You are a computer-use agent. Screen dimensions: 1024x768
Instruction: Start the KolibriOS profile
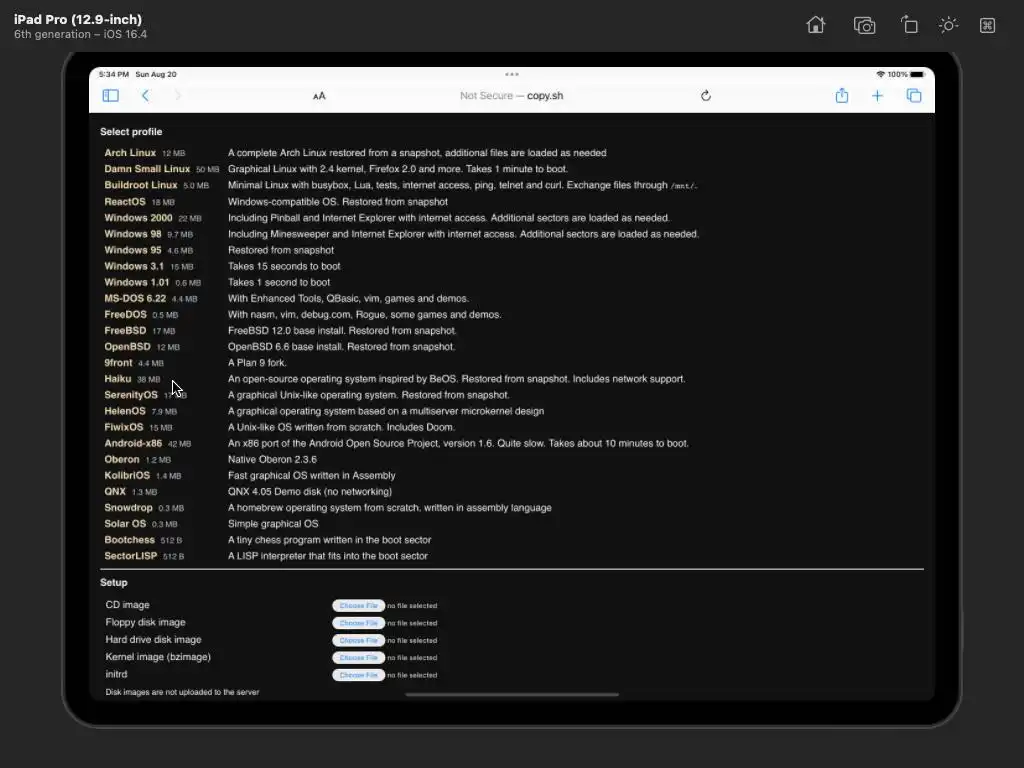127,475
